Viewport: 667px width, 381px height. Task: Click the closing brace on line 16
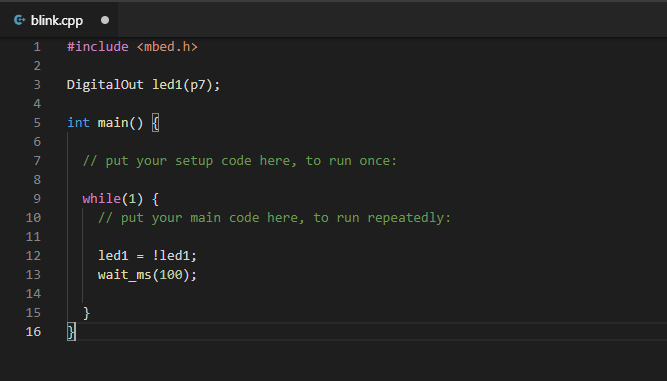pyautogui.click(x=71, y=332)
